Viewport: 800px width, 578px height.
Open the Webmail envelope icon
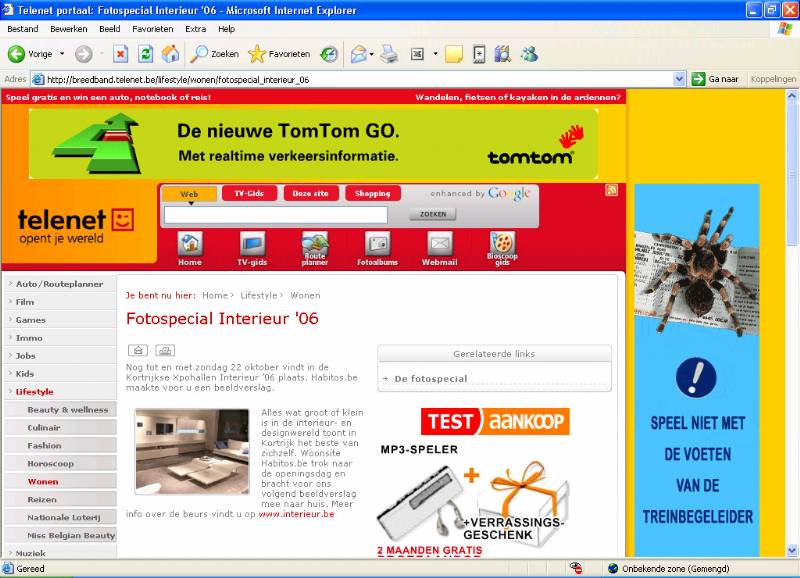click(439, 248)
